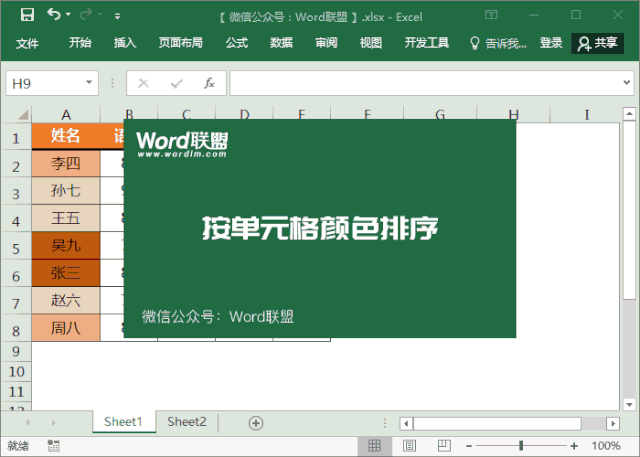Switch to Sheet1 tab
Image resolution: width=640 pixels, height=457 pixels.
point(123,422)
